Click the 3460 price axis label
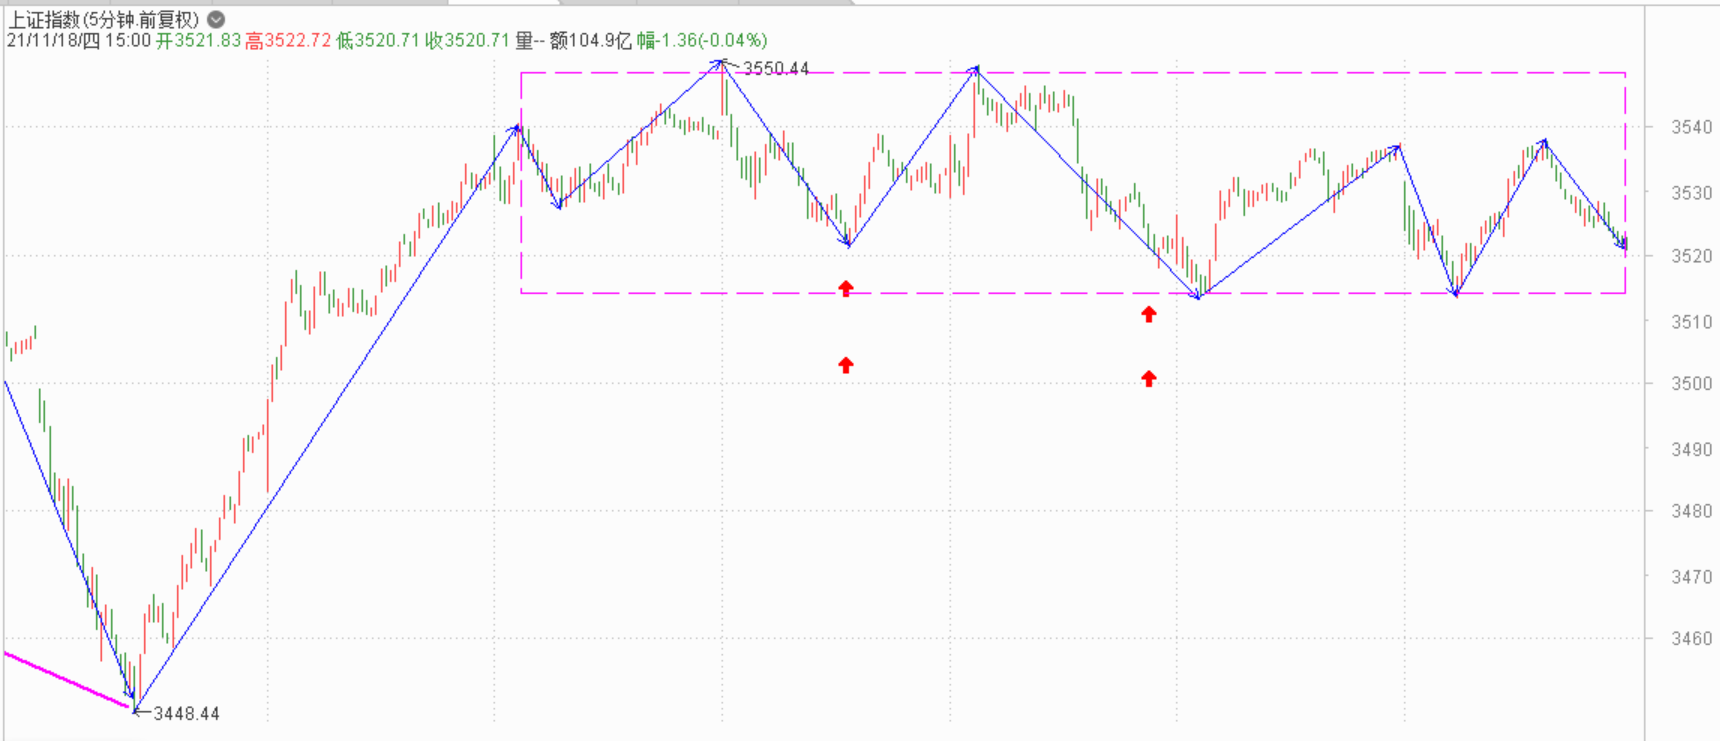The height and width of the screenshot is (741, 1720). click(1691, 638)
